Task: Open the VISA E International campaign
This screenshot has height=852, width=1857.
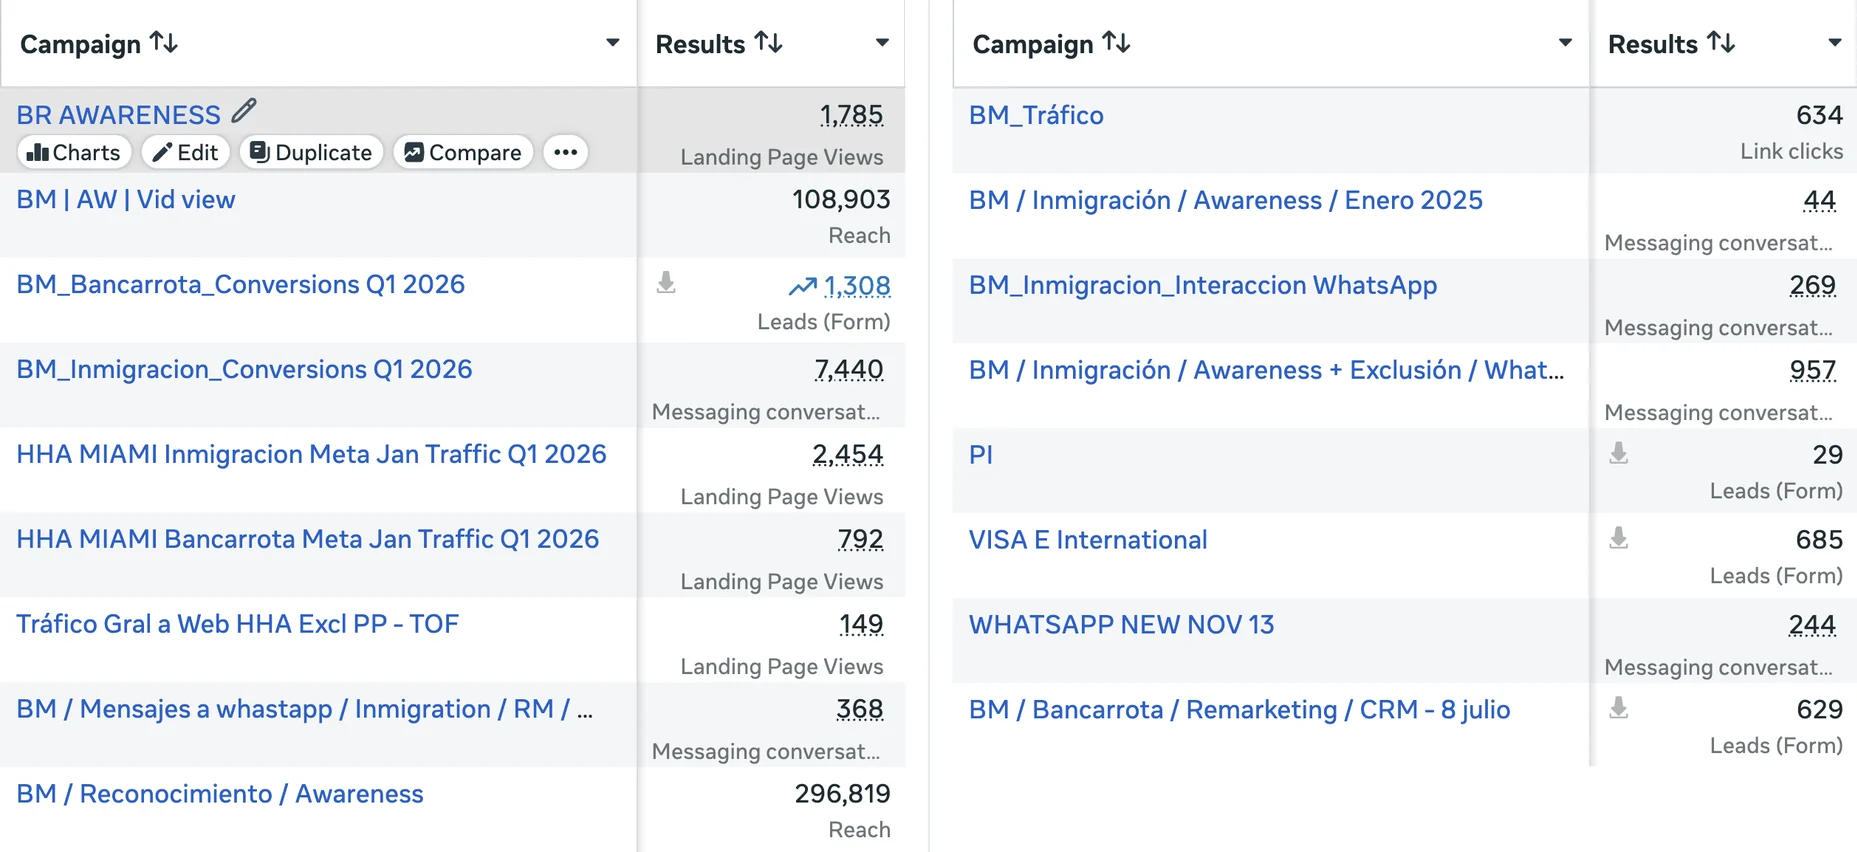Action: (x=1088, y=541)
